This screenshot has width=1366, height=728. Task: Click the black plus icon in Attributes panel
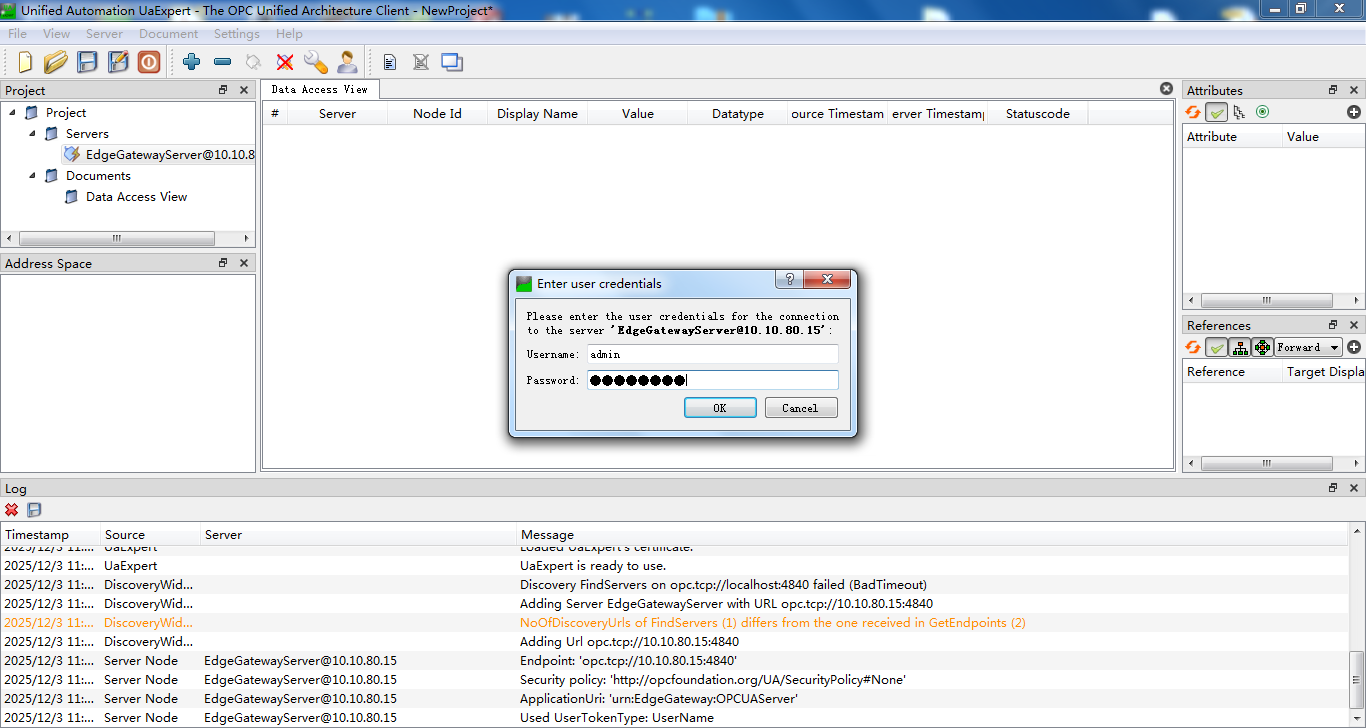[x=1354, y=112]
